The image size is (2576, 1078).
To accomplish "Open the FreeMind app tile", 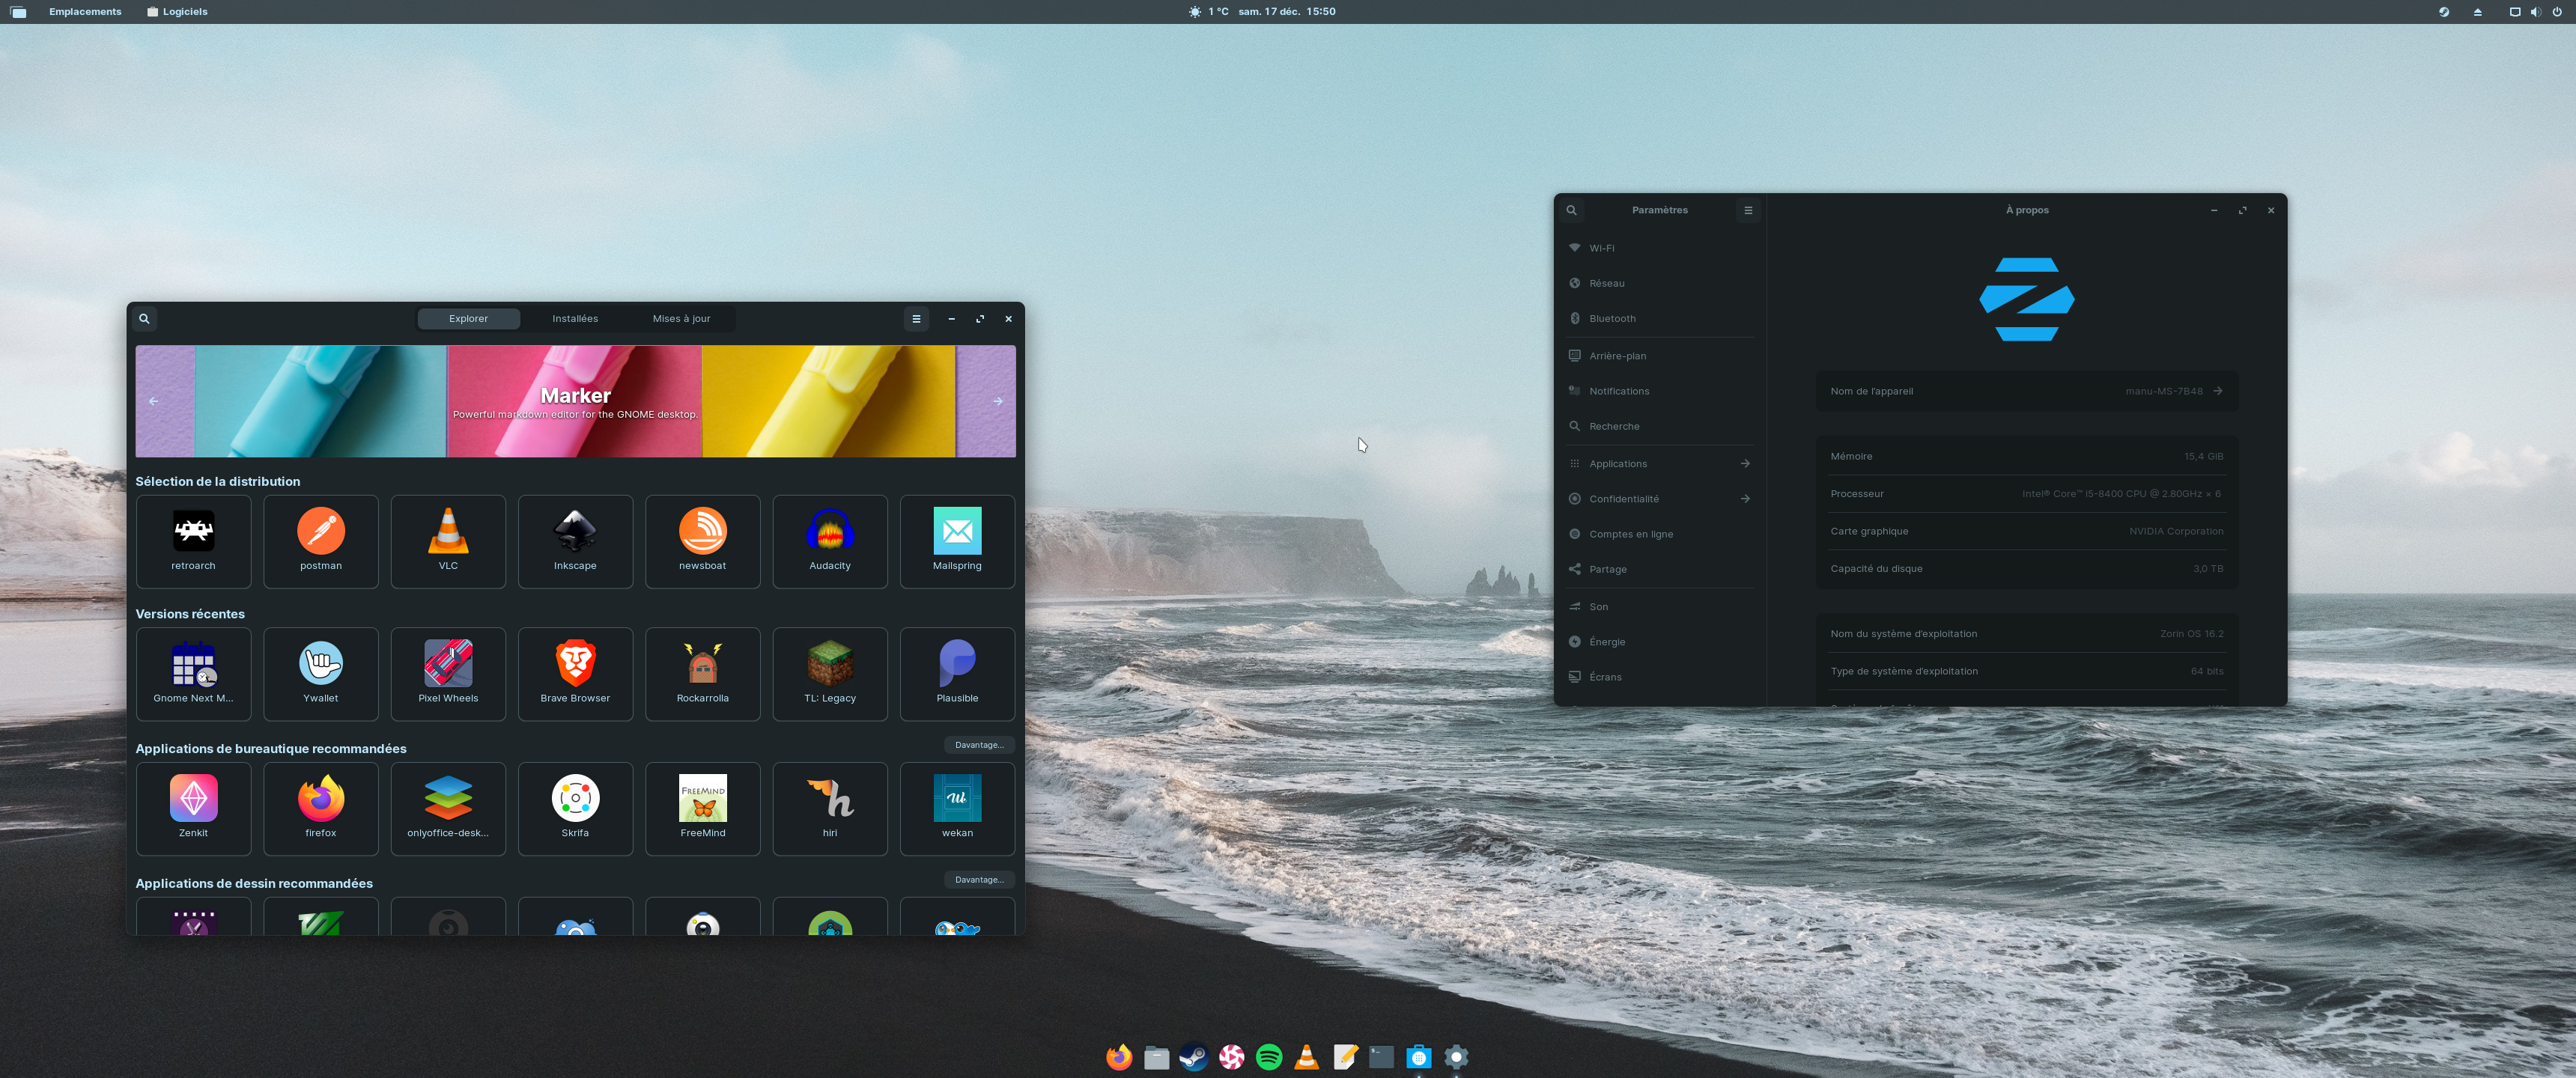I will pyautogui.click(x=702, y=808).
